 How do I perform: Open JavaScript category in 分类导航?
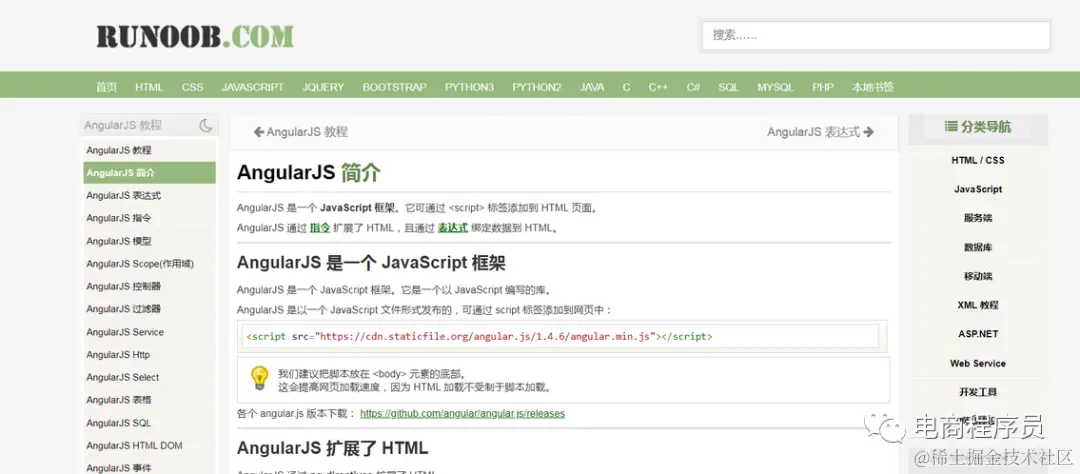point(978,189)
